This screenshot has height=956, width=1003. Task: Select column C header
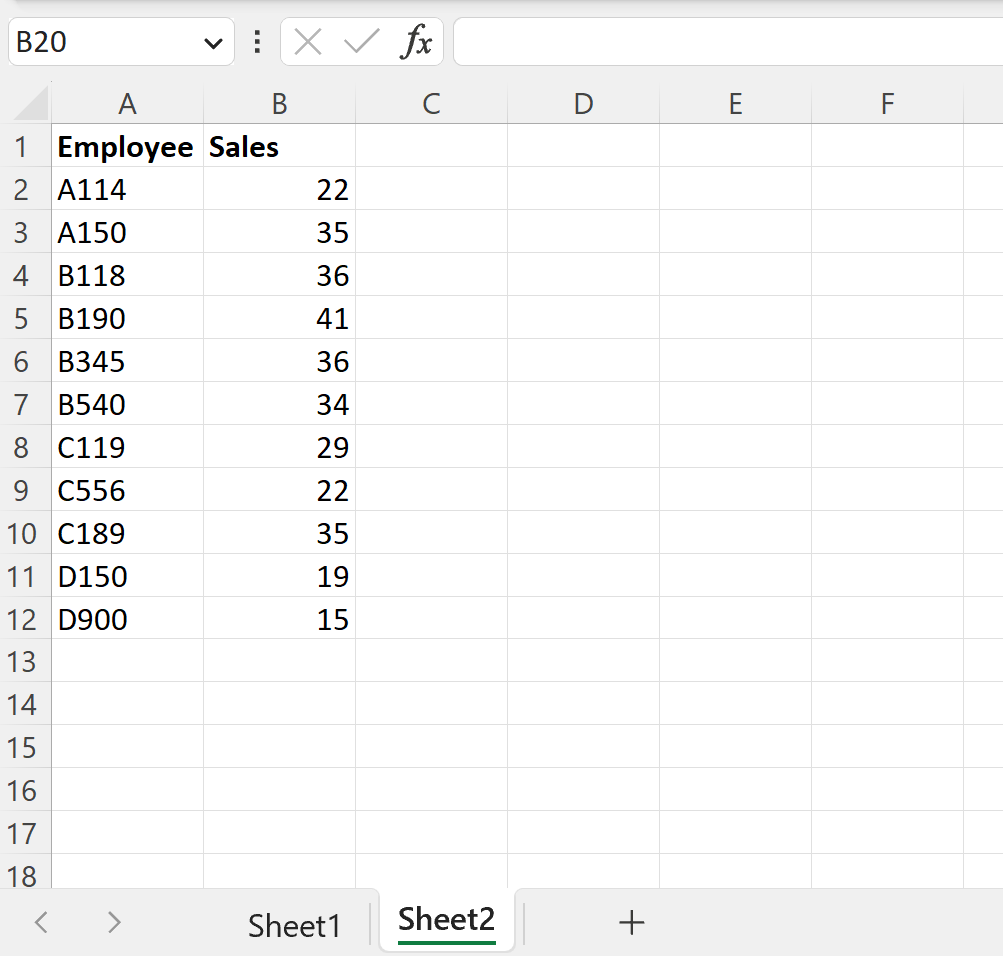pyautogui.click(x=431, y=103)
